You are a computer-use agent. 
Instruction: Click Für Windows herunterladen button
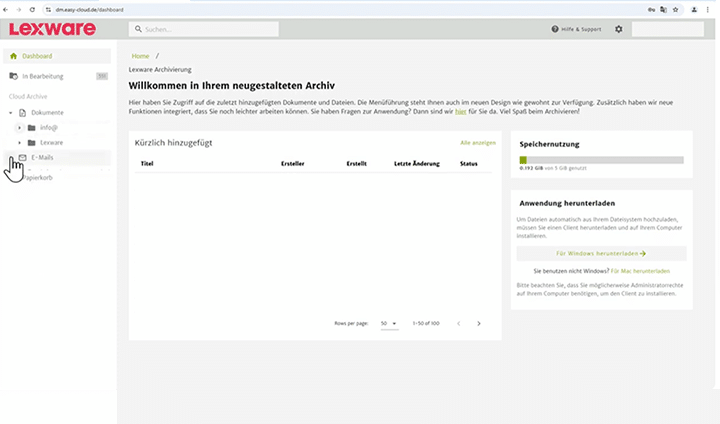coord(600,254)
